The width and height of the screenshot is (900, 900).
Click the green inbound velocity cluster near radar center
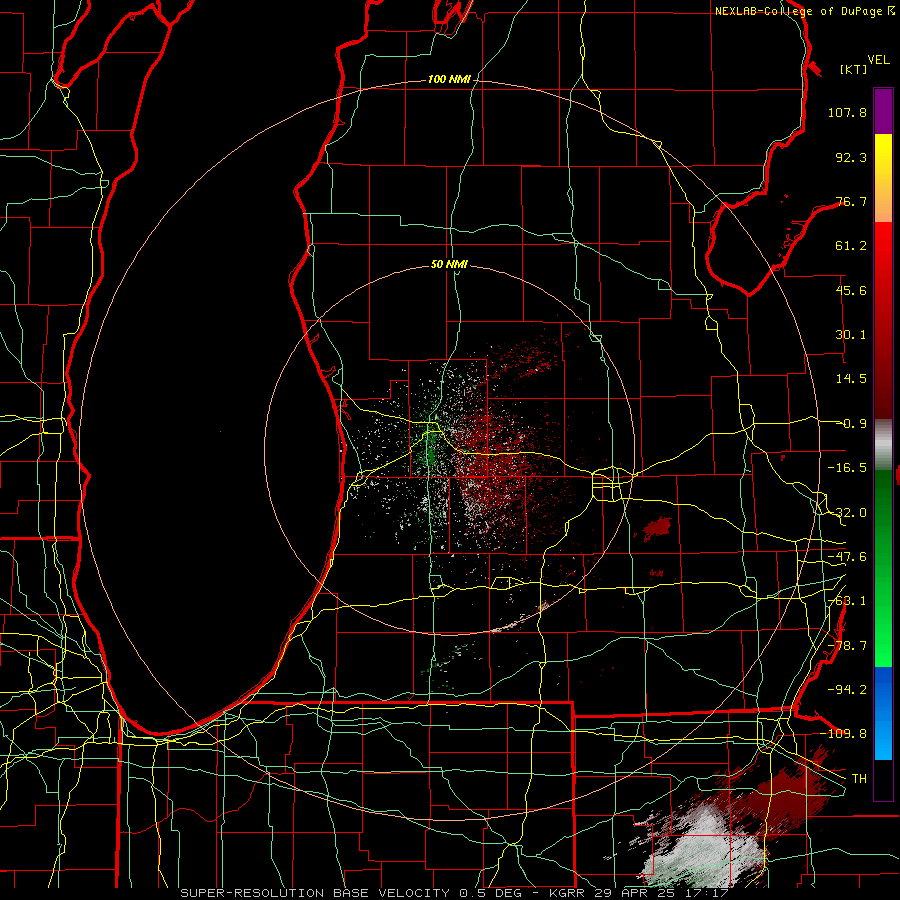429,451
